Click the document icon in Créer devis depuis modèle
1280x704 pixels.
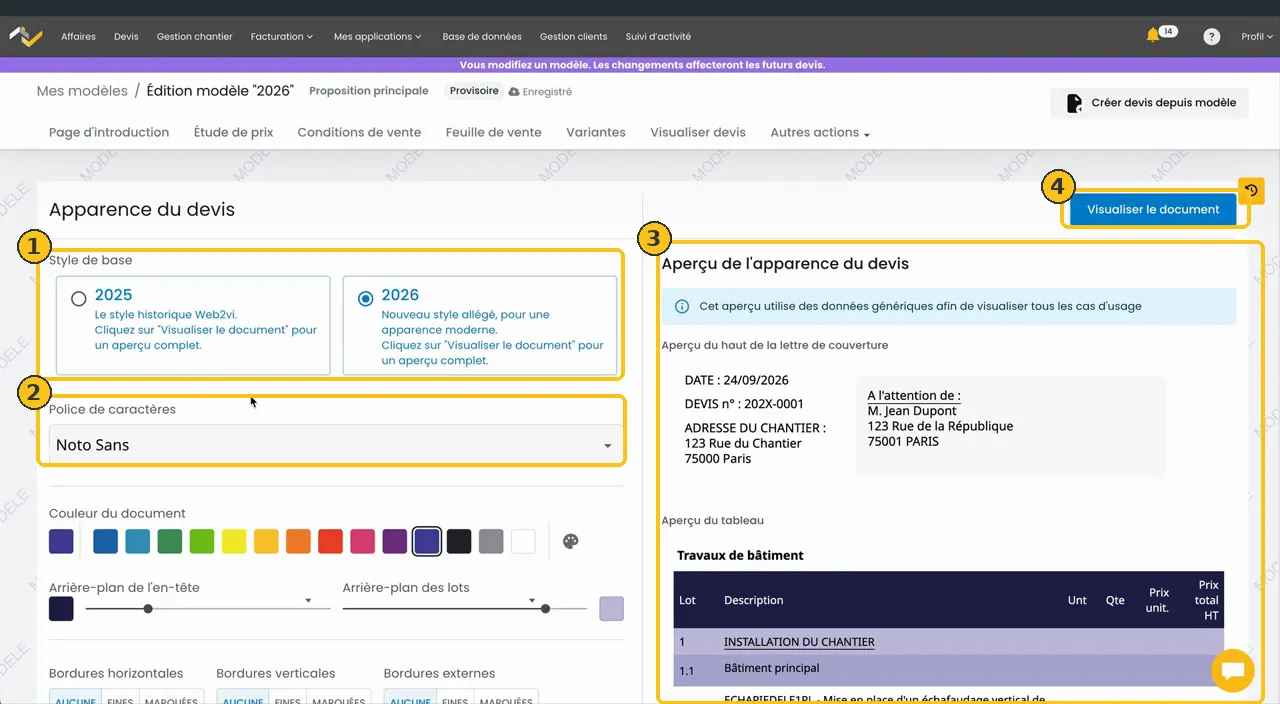(x=1074, y=103)
